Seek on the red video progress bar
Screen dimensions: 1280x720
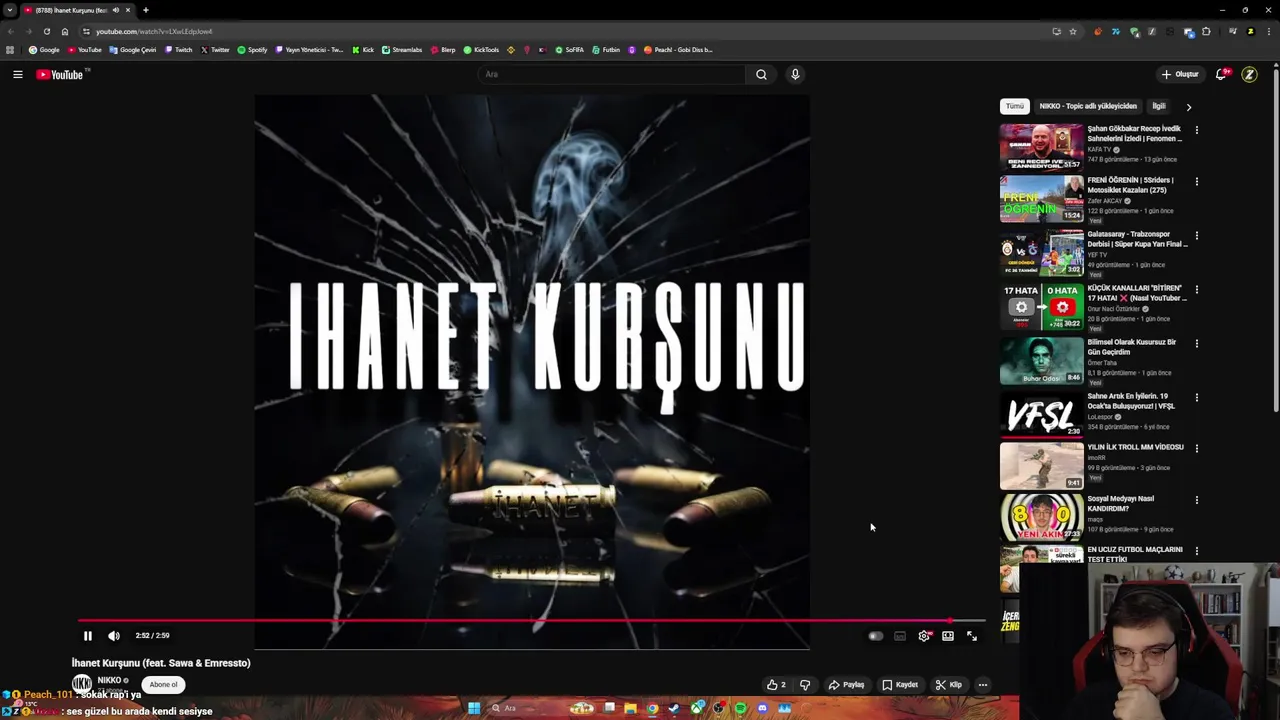[x=531, y=620]
